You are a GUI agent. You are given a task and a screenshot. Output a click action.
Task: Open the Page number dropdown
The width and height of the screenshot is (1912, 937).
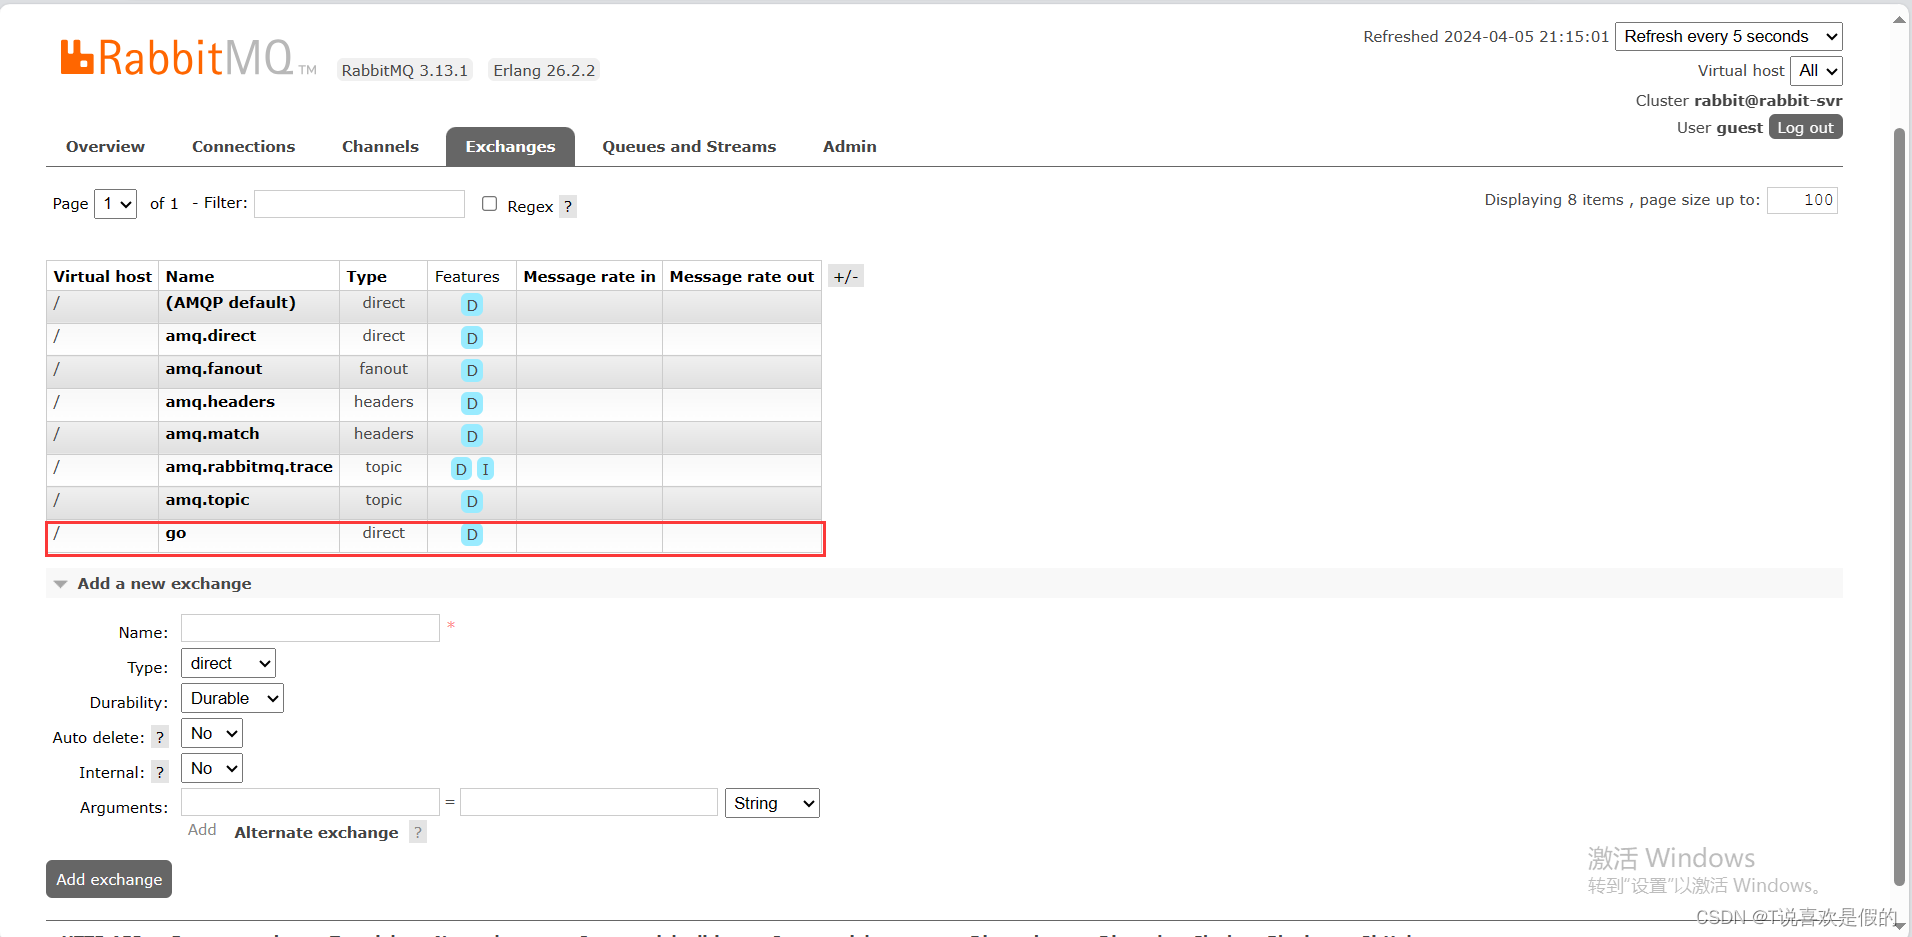(115, 203)
